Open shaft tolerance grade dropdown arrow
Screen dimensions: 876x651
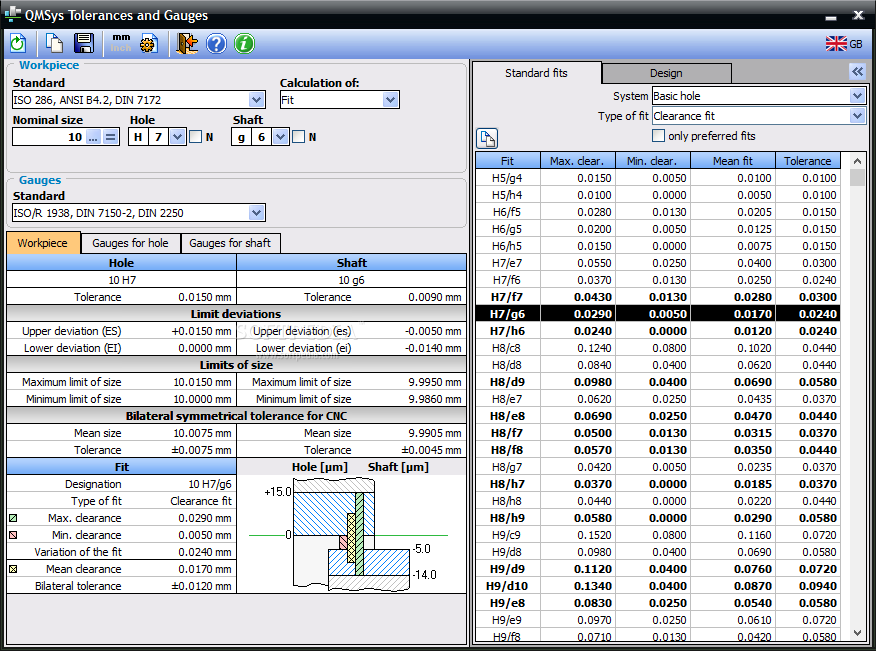(280, 137)
